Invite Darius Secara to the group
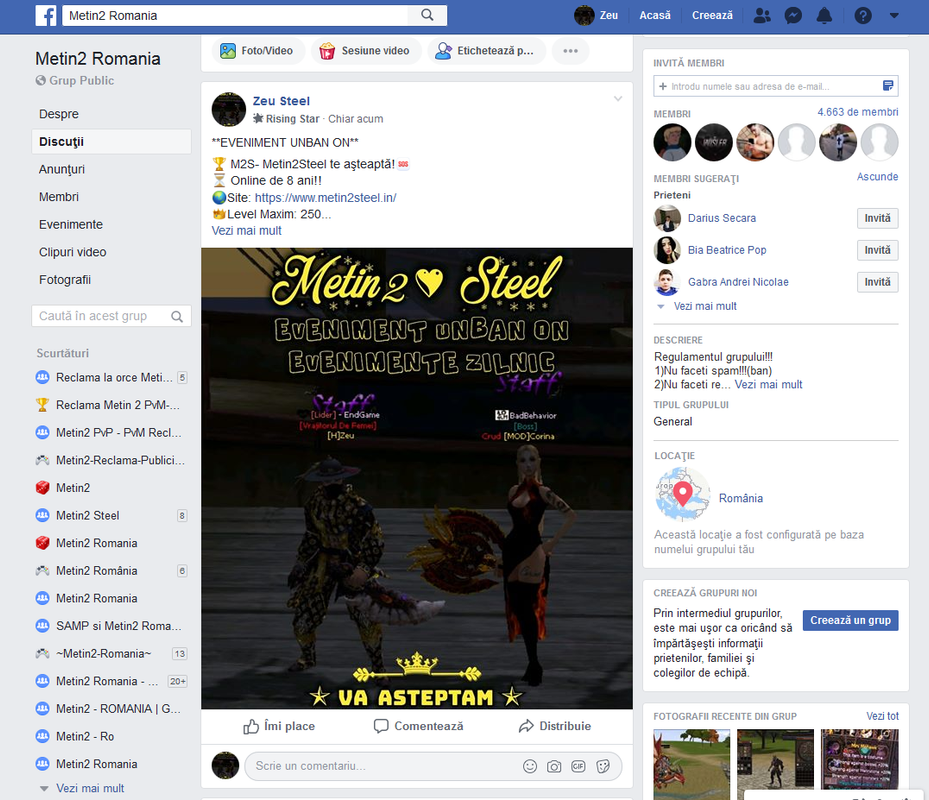 (x=877, y=218)
